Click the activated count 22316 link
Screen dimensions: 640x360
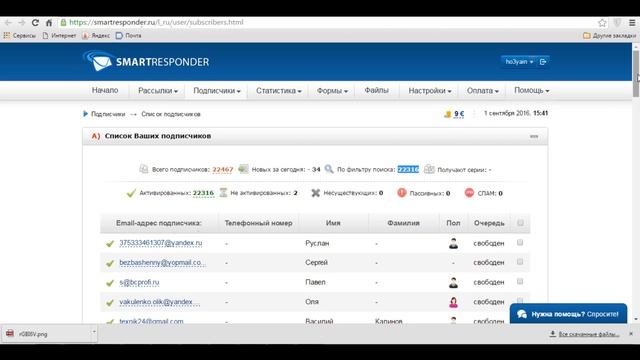pos(203,193)
